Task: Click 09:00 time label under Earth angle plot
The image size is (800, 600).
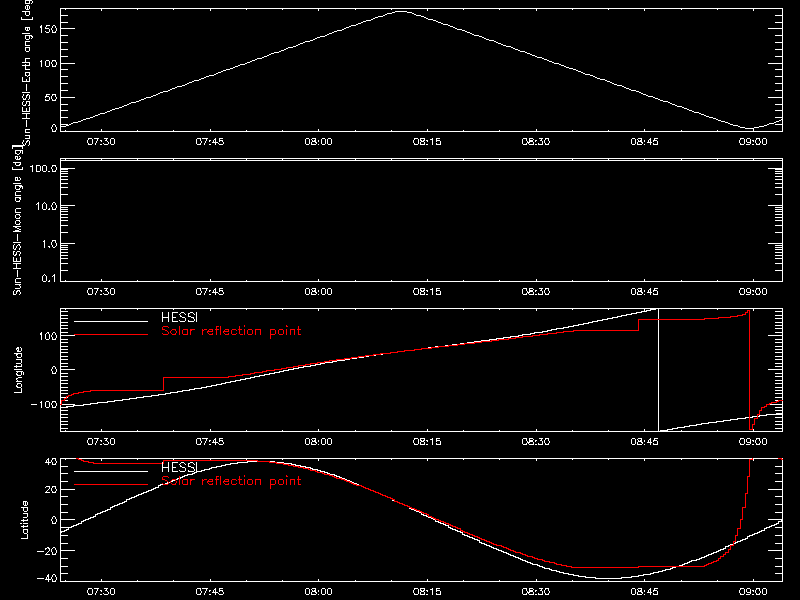Action: point(753,142)
